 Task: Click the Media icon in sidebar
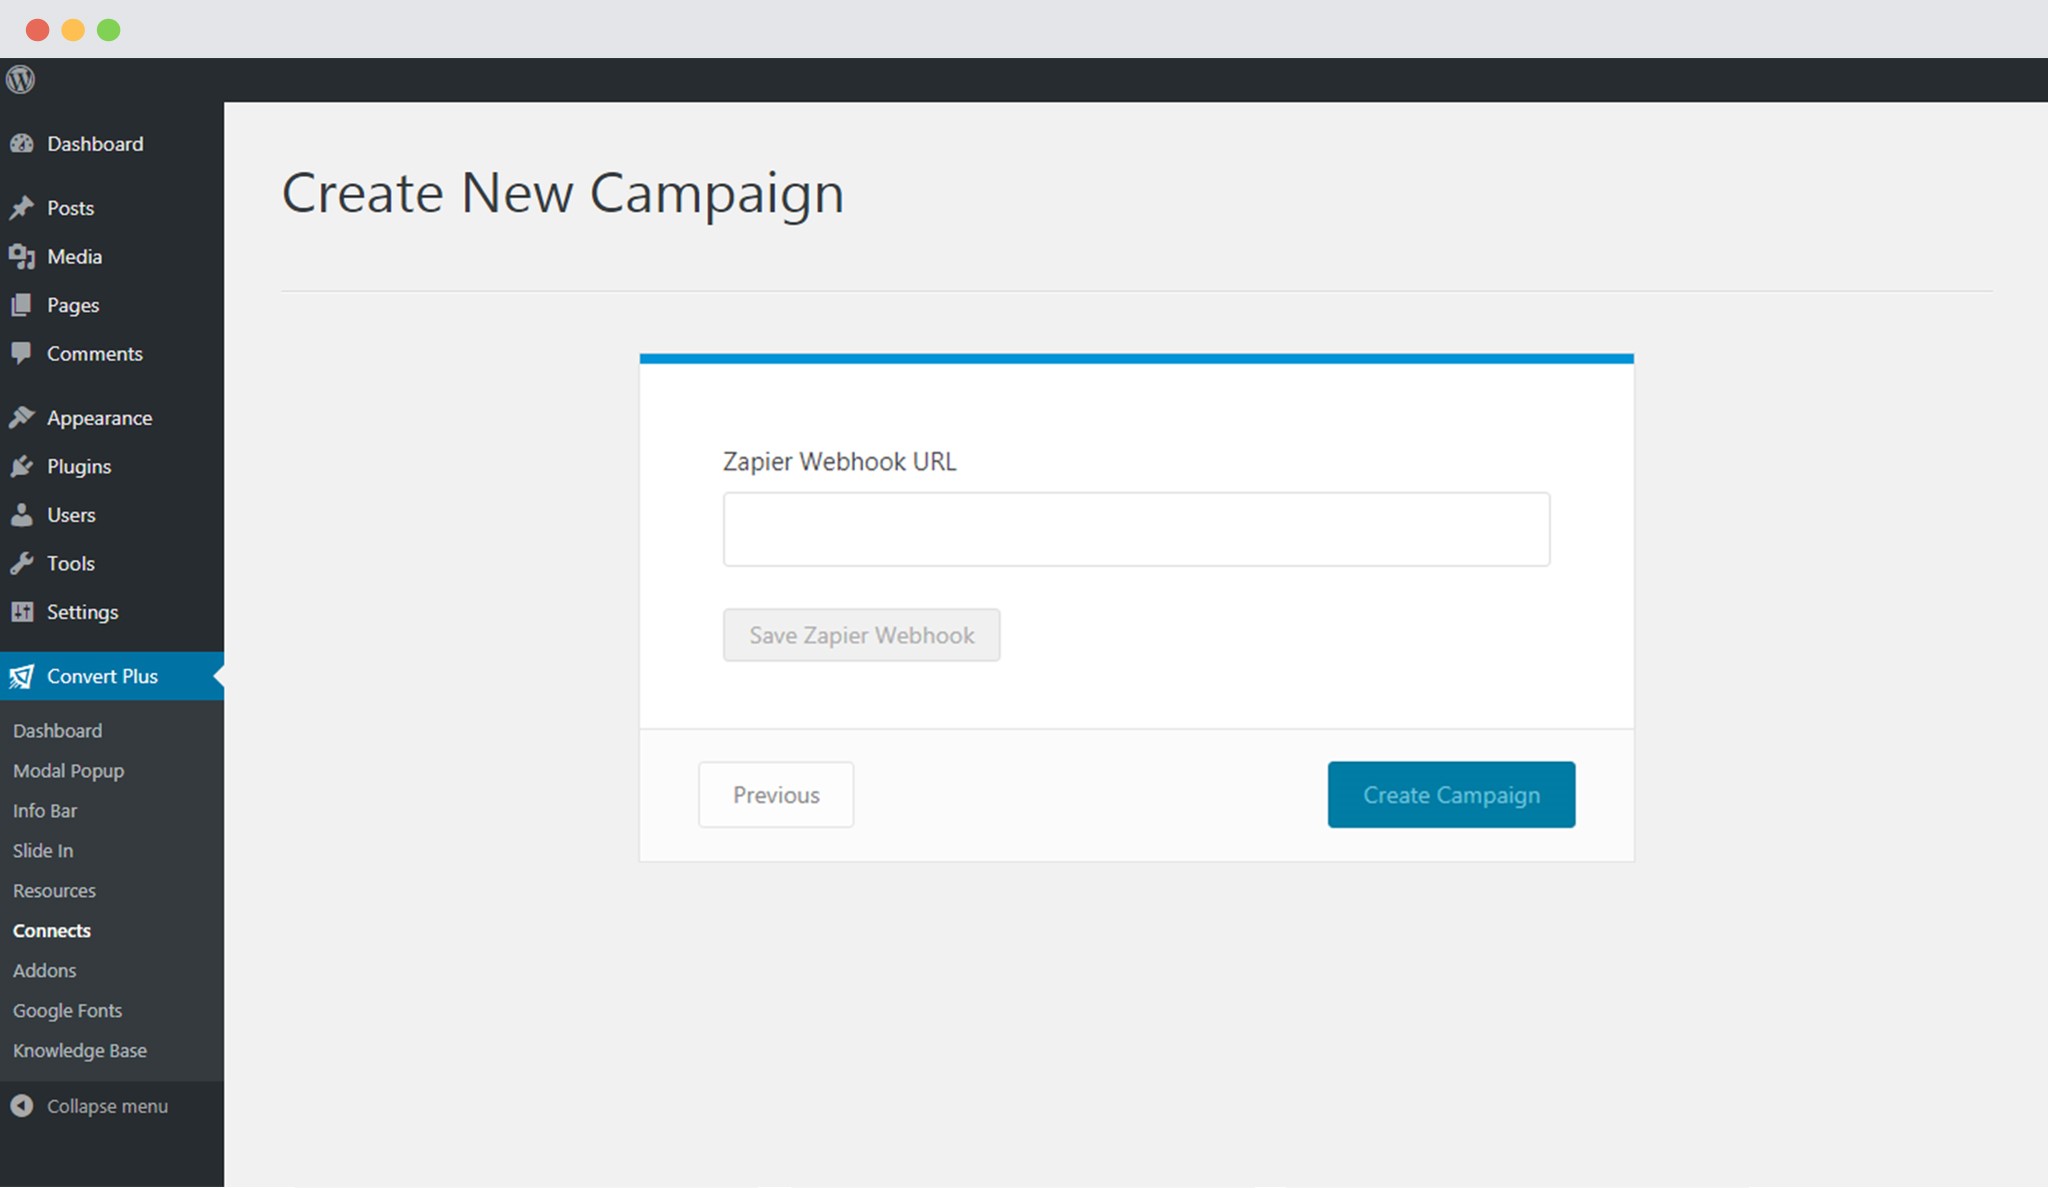tap(22, 257)
